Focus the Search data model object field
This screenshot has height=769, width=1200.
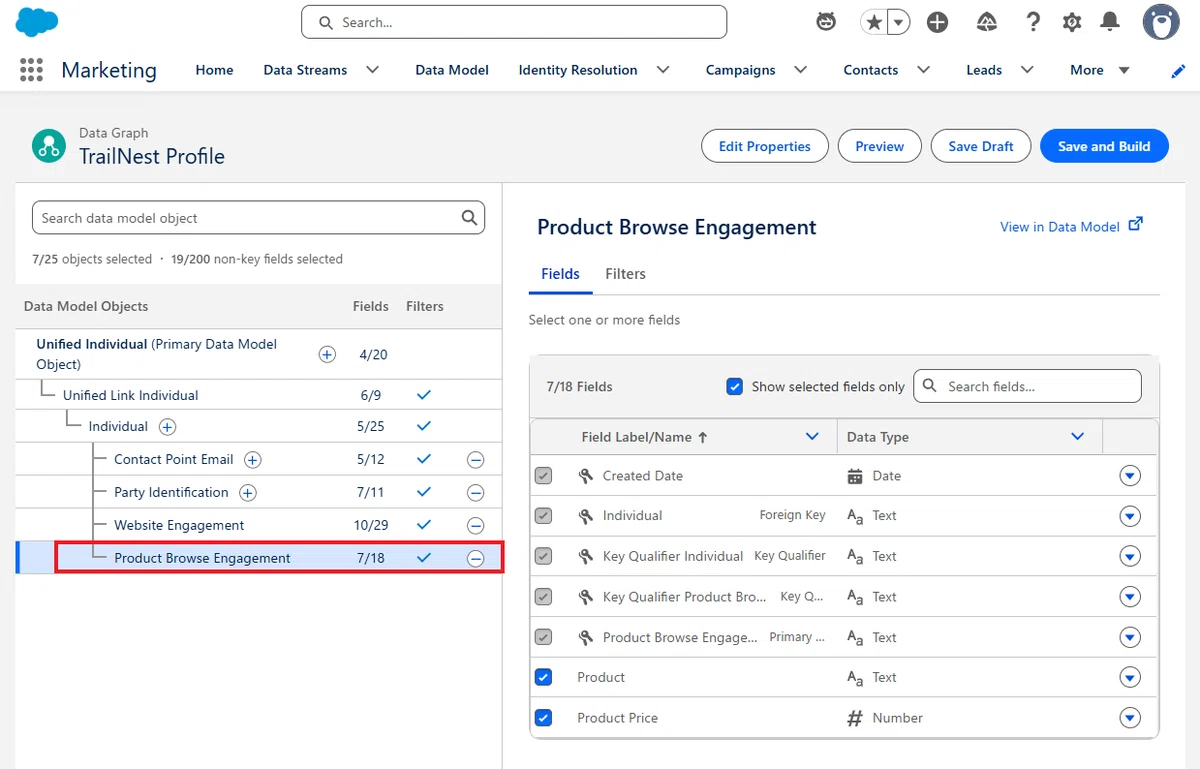pos(258,218)
